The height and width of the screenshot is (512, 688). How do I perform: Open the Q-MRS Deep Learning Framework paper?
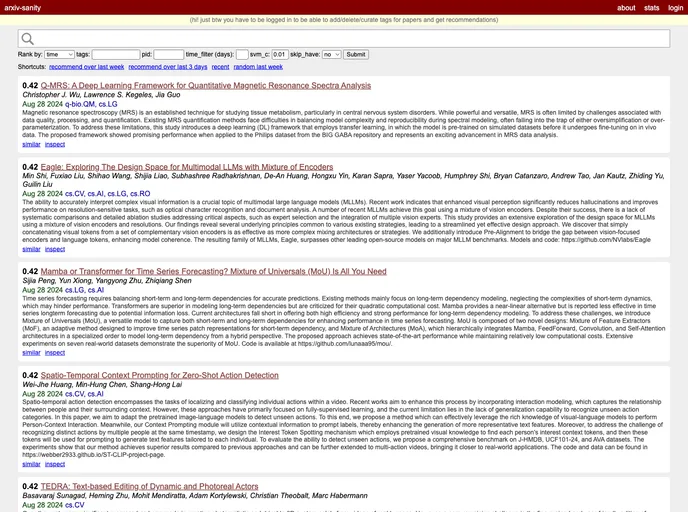(x=206, y=86)
